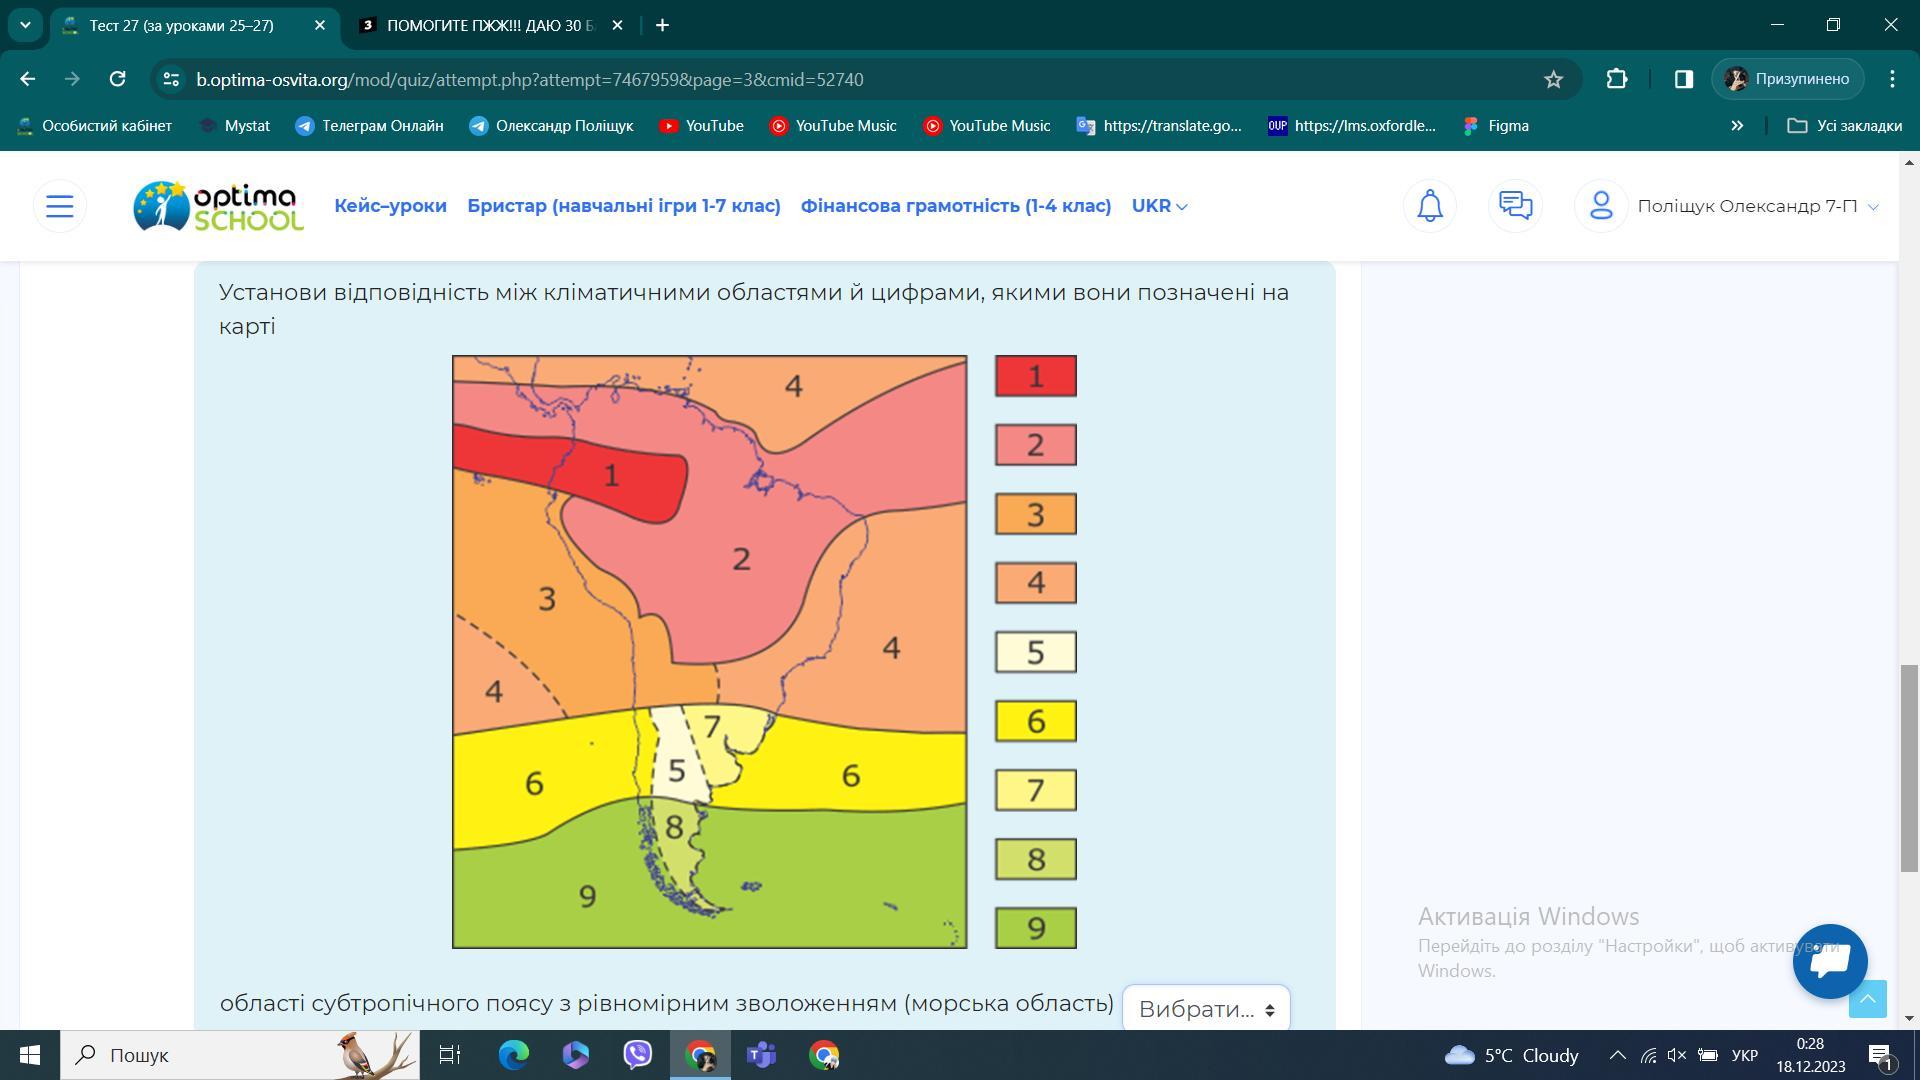Open the Фінансова грамотність link
The width and height of the screenshot is (1920, 1080).
[x=955, y=206]
